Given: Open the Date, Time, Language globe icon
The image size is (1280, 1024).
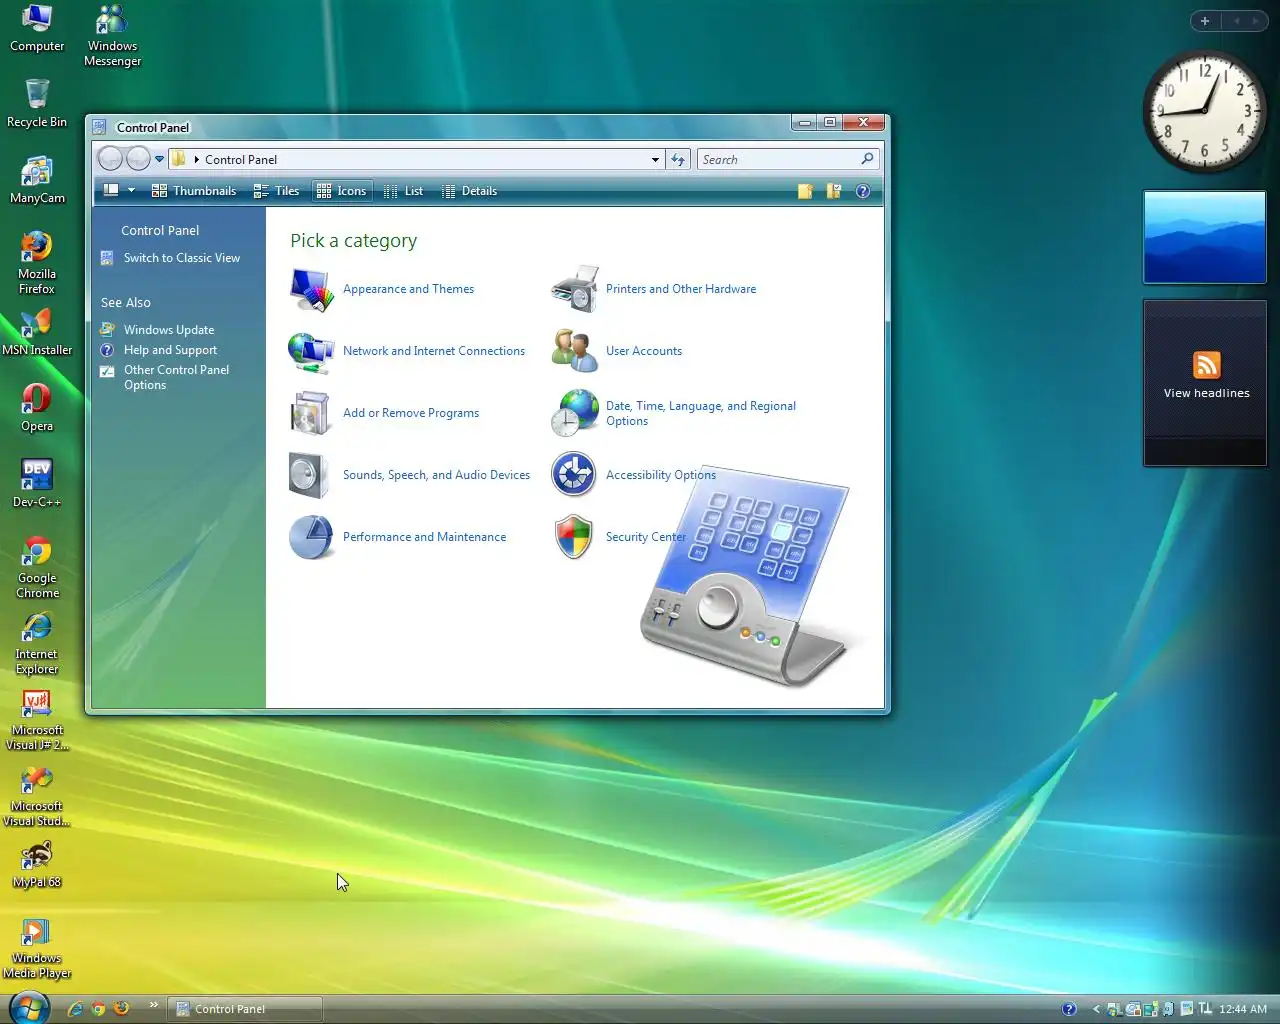Looking at the screenshot, I should point(575,413).
